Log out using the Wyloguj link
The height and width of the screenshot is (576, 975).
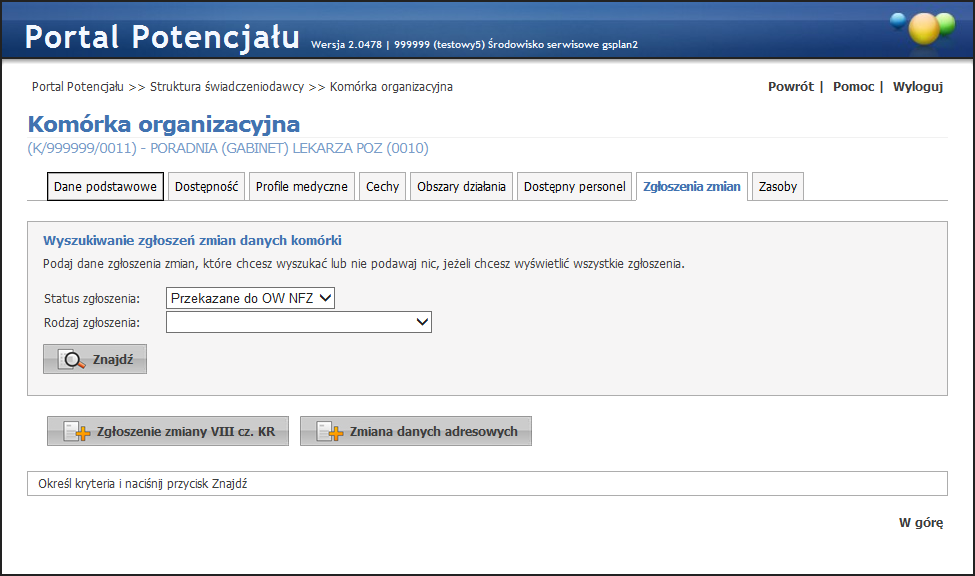coord(917,87)
